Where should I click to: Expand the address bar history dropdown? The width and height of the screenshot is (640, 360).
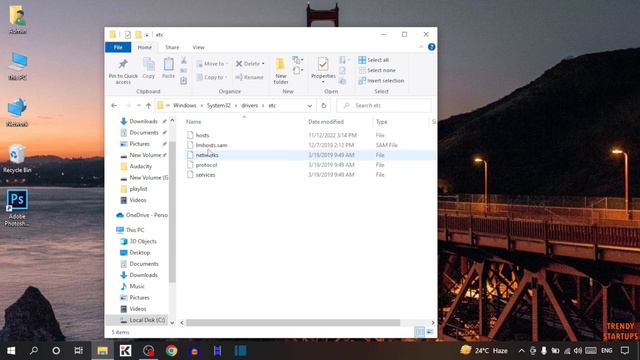(x=310, y=106)
